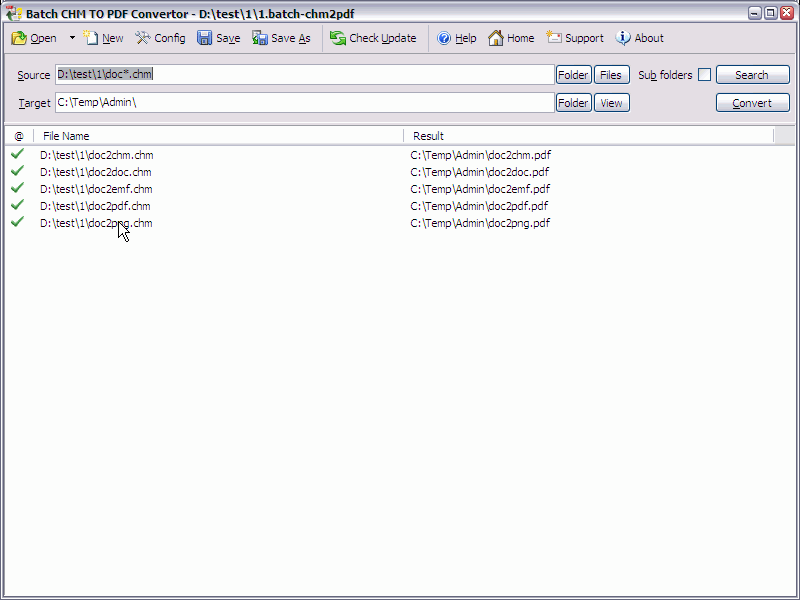Choose Save As in the toolbar
Screen dimensions: 800x600
point(281,38)
